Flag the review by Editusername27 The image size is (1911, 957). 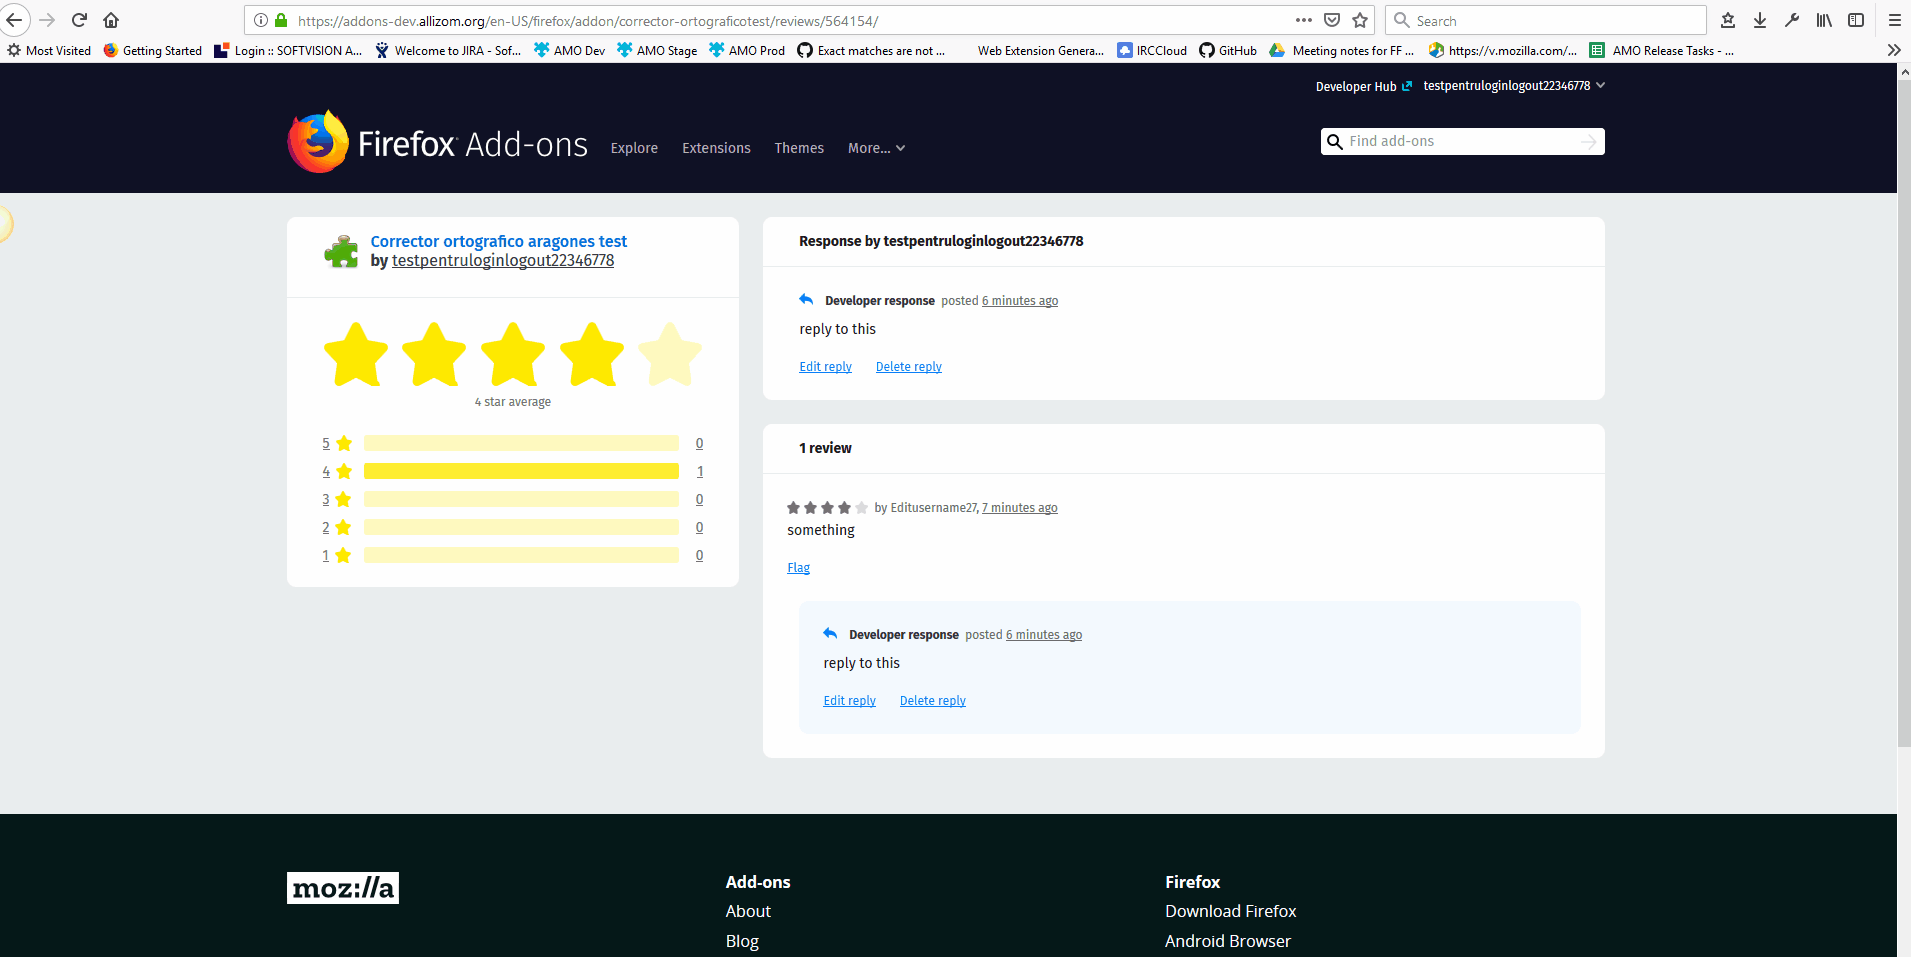pos(798,568)
